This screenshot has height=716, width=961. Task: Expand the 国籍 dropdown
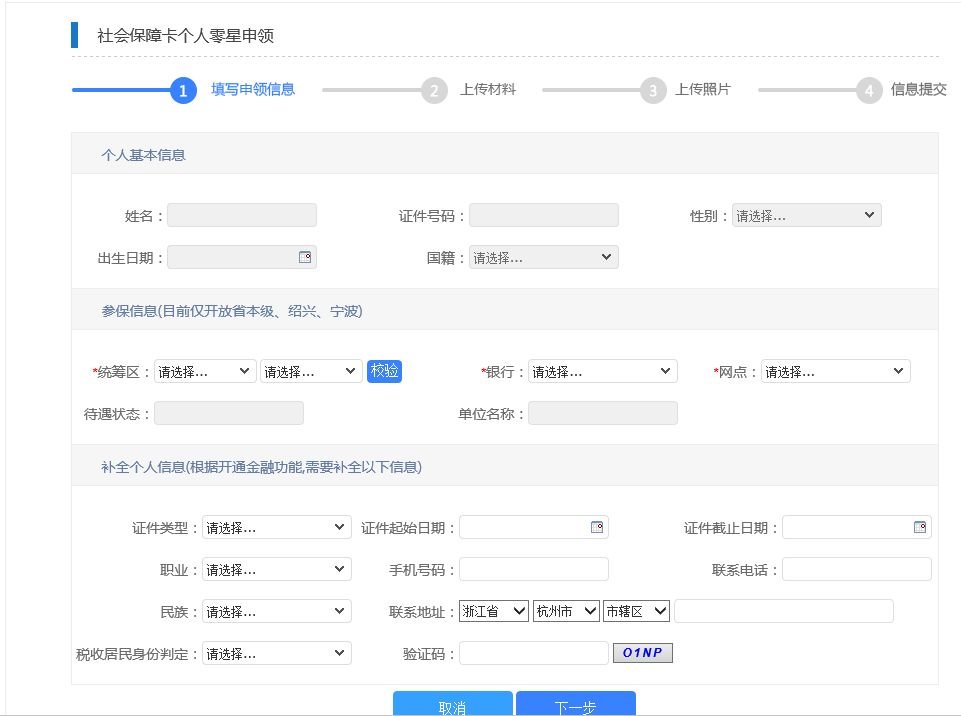543,257
